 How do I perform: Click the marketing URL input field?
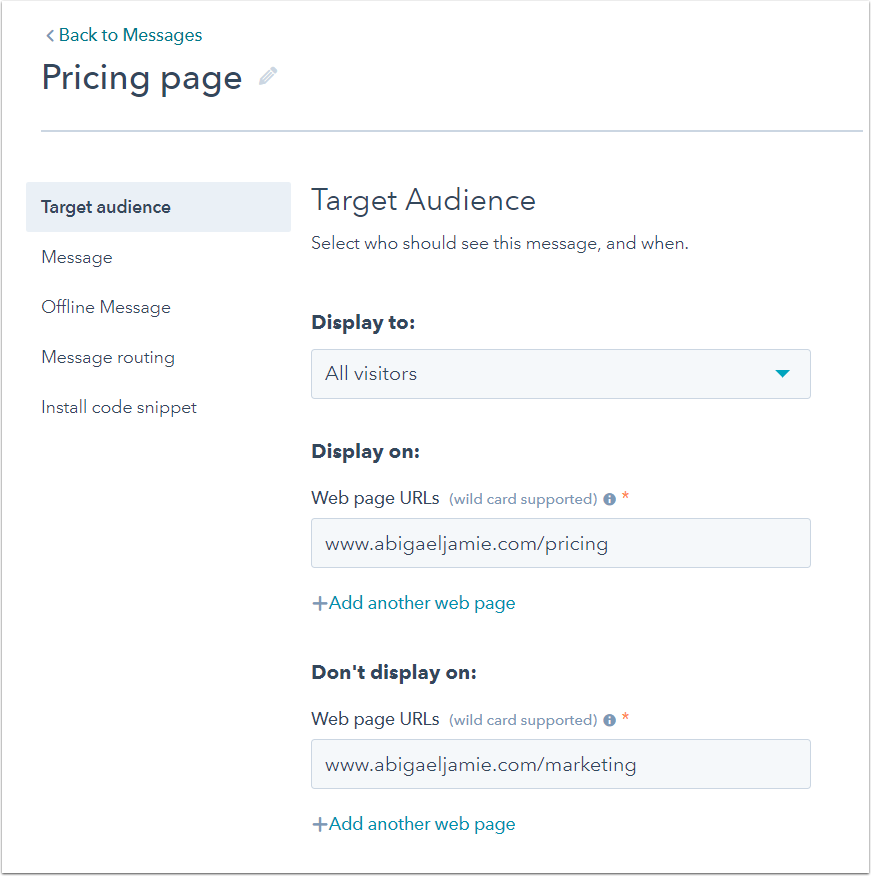pyautogui.click(x=560, y=764)
